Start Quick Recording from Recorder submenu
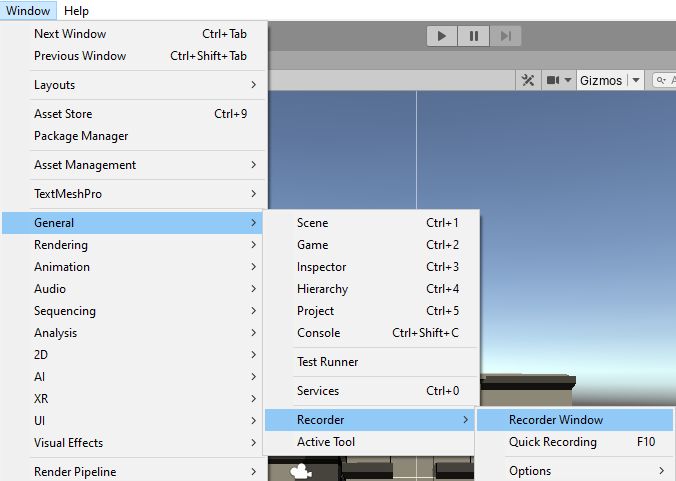The image size is (676, 481). [x=552, y=442]
